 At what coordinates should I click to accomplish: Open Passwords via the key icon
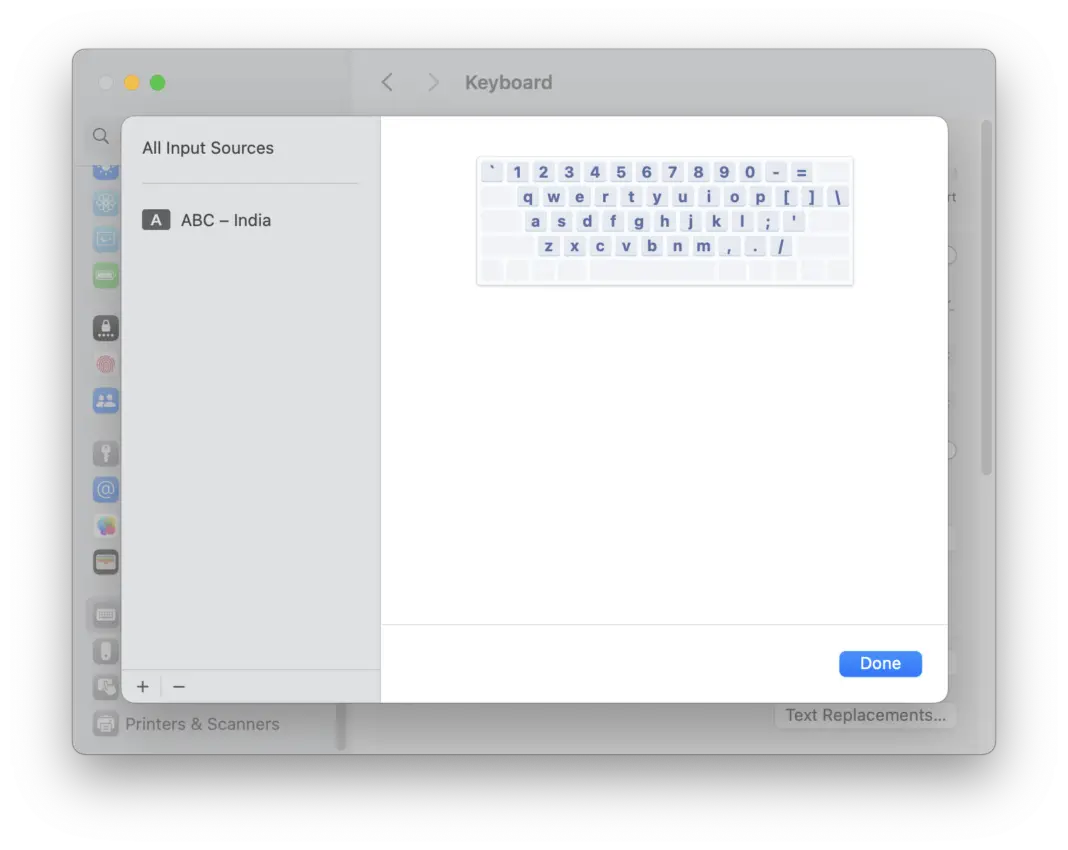pos(106,454)
